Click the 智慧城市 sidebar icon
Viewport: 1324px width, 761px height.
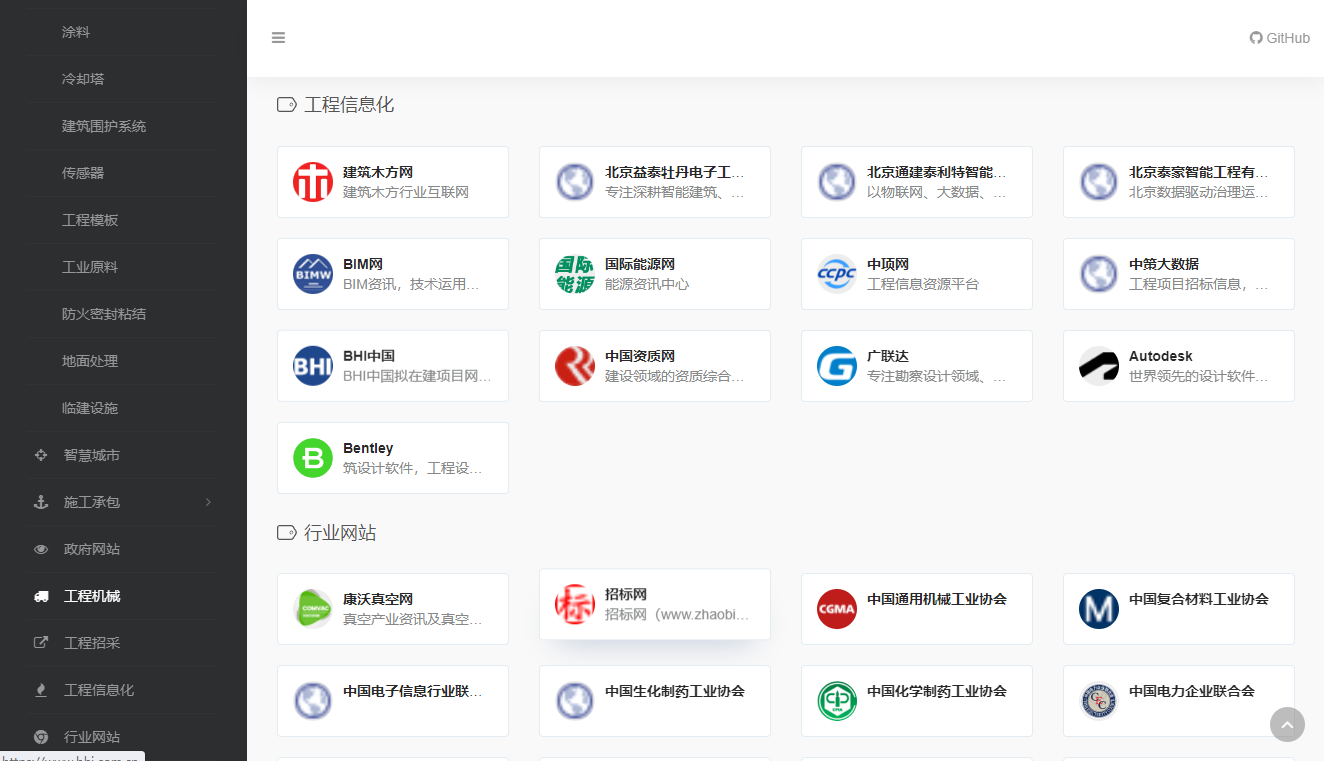41,455
